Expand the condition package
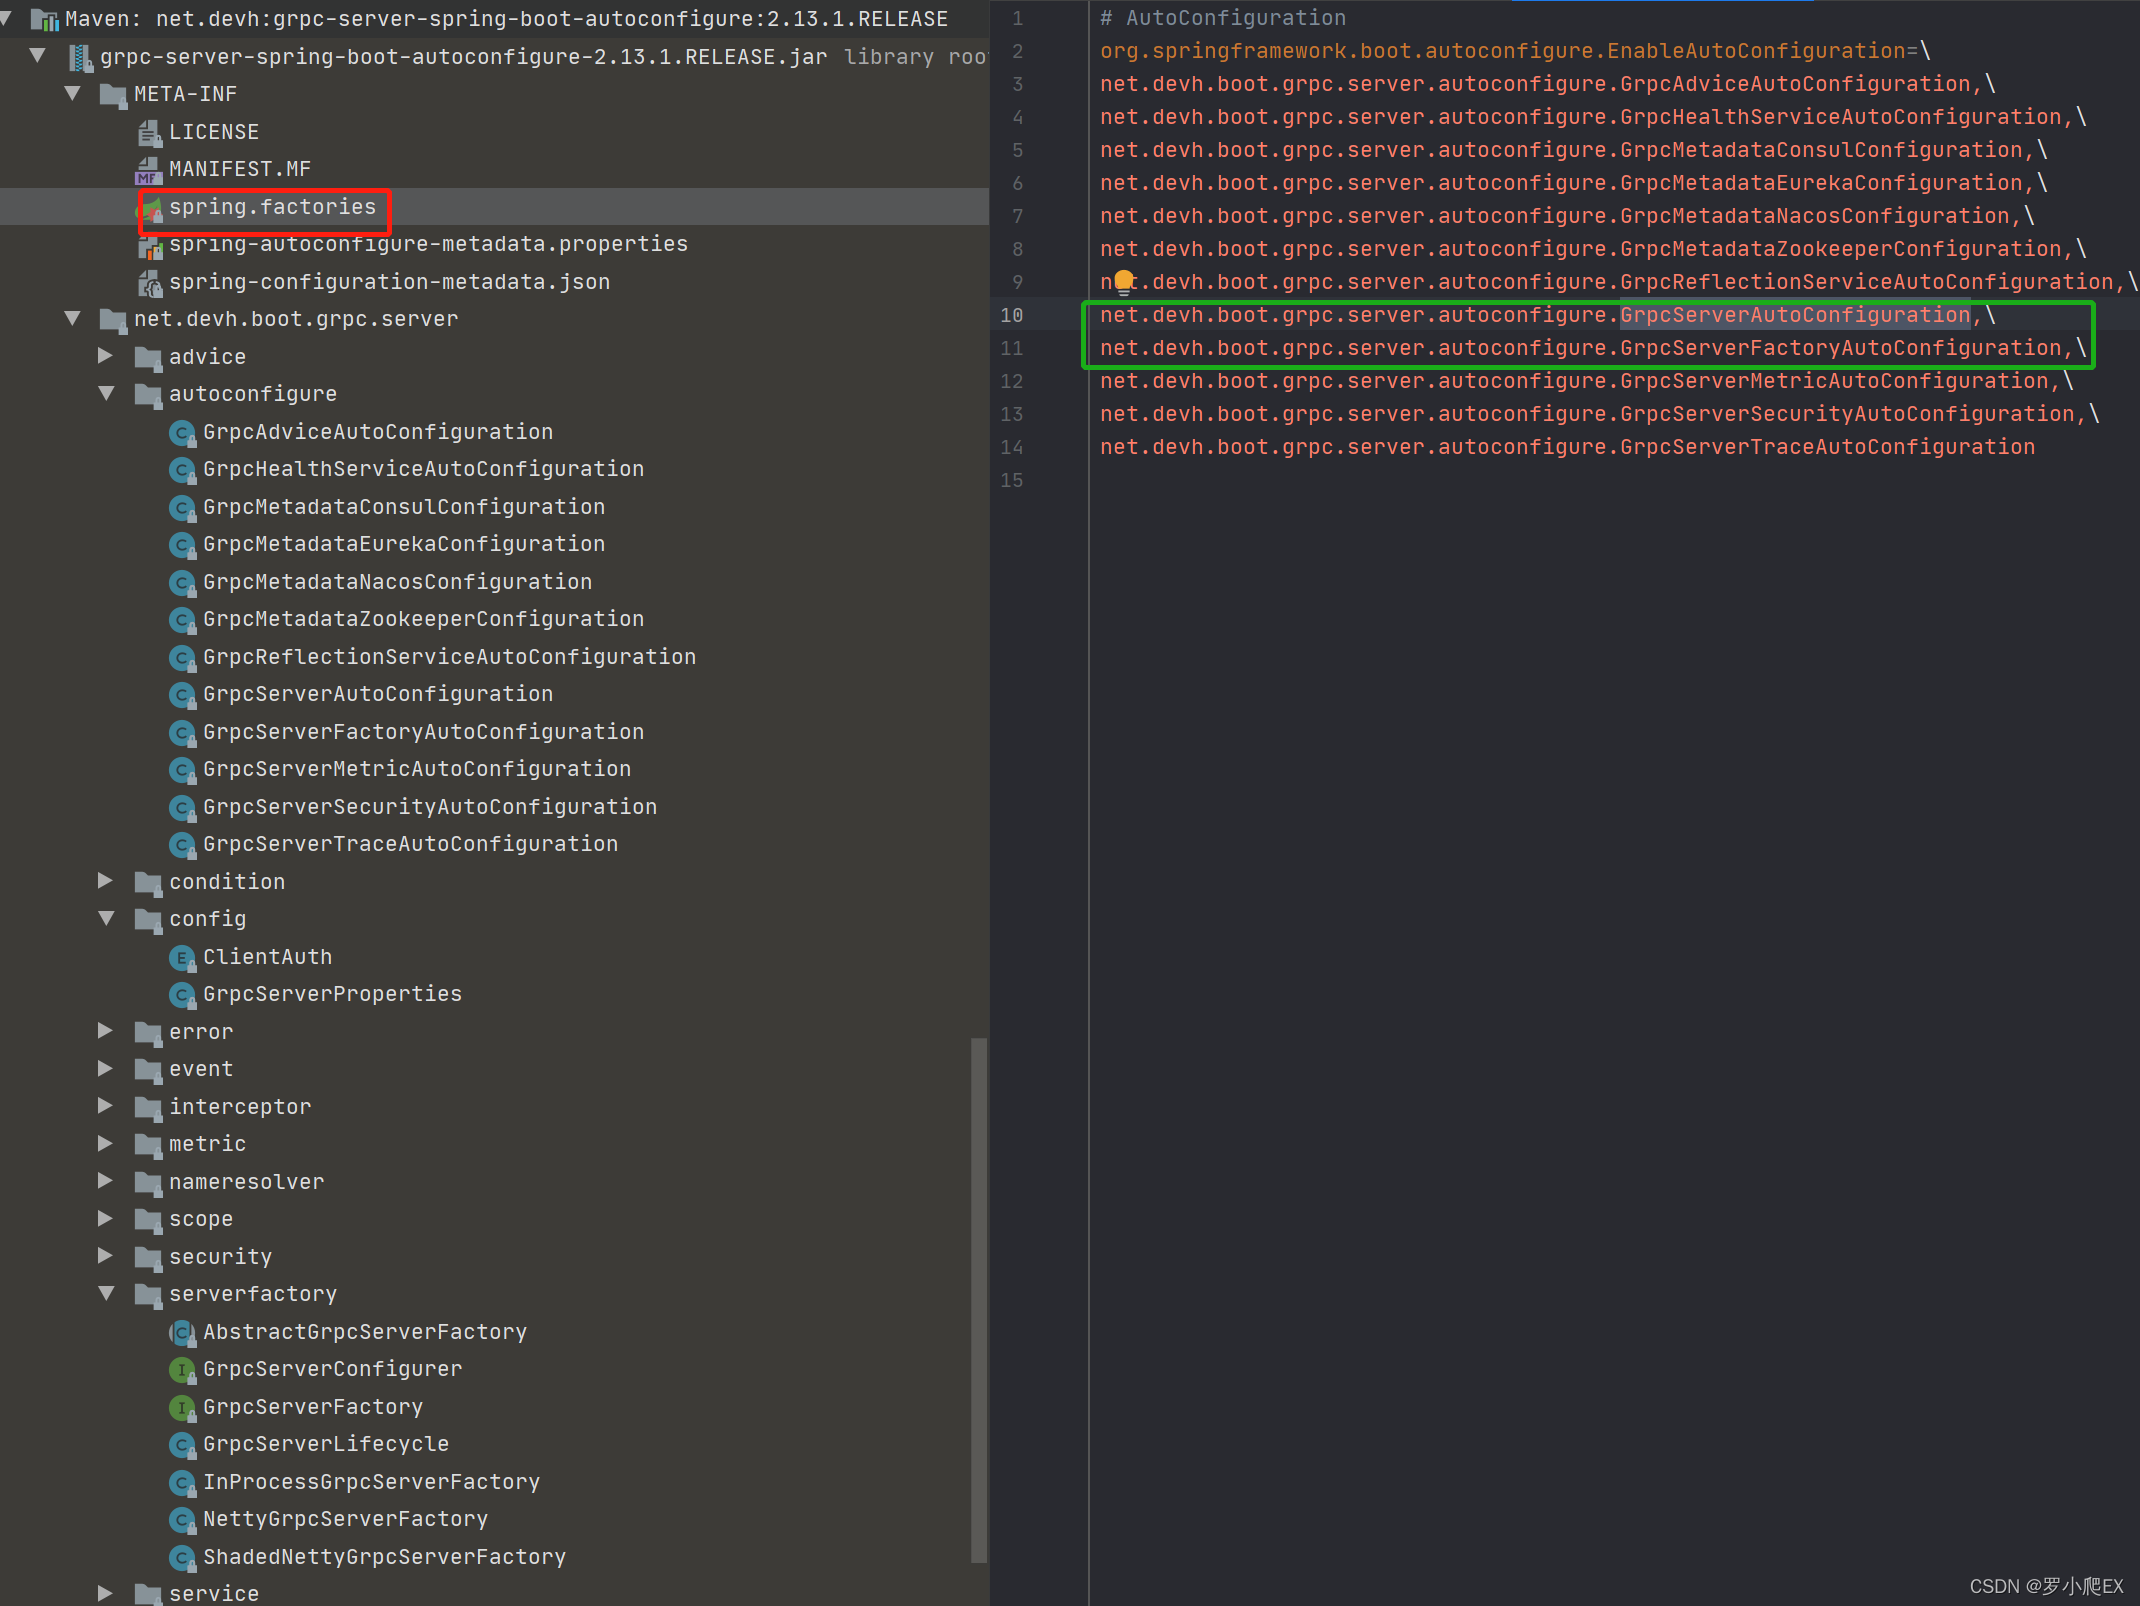Image resolution: width=2140 pixels, height=1606 pixels. tap(106, 881)
